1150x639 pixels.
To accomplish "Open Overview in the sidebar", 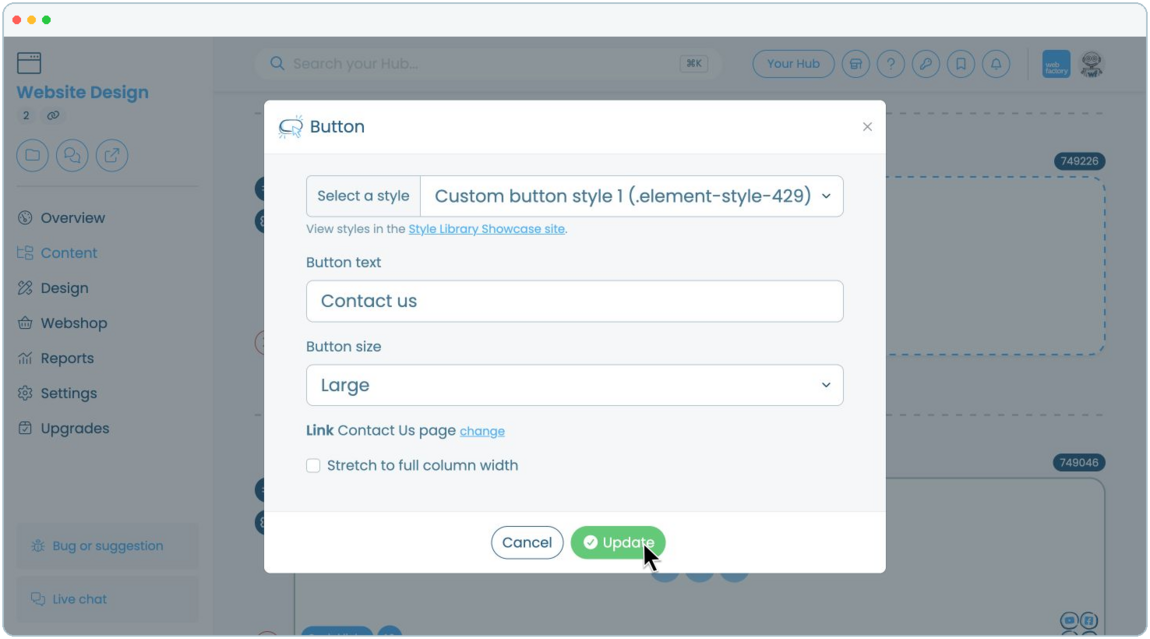I will coord(73,218).
